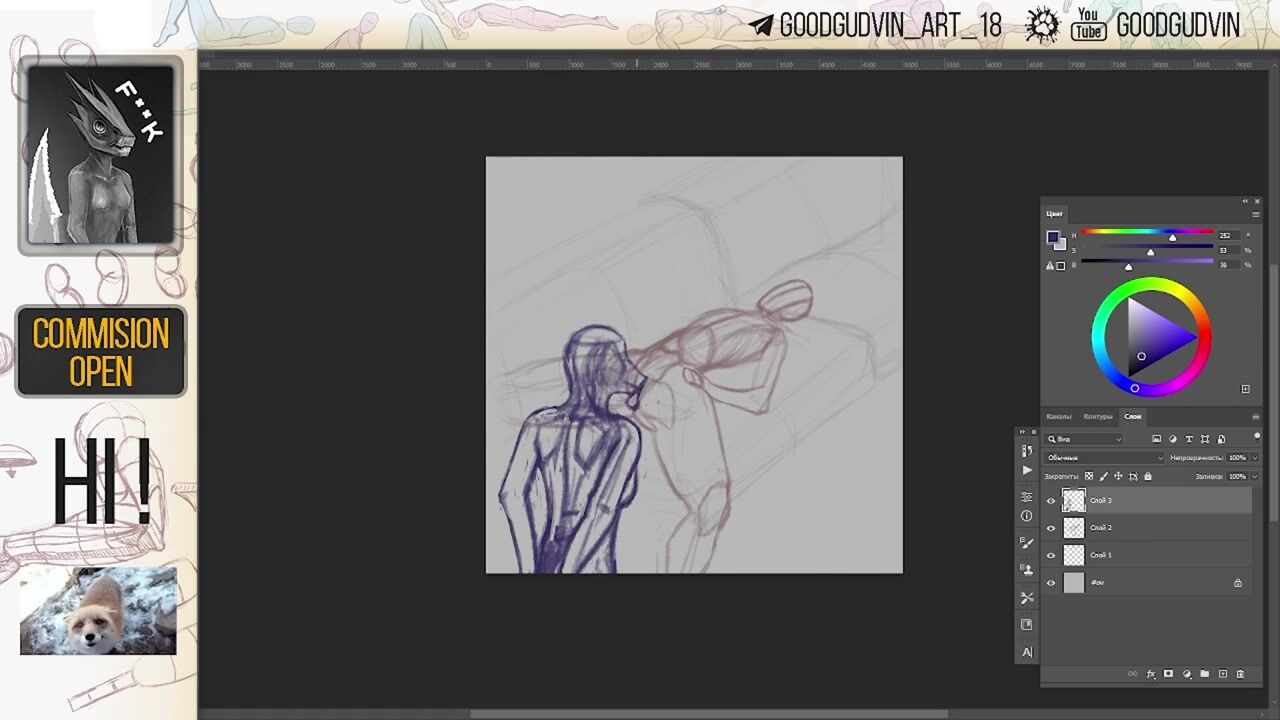Screen dimensions: 1280x720
Task: Click the Commision Open banner
Action: pos(101,351)
